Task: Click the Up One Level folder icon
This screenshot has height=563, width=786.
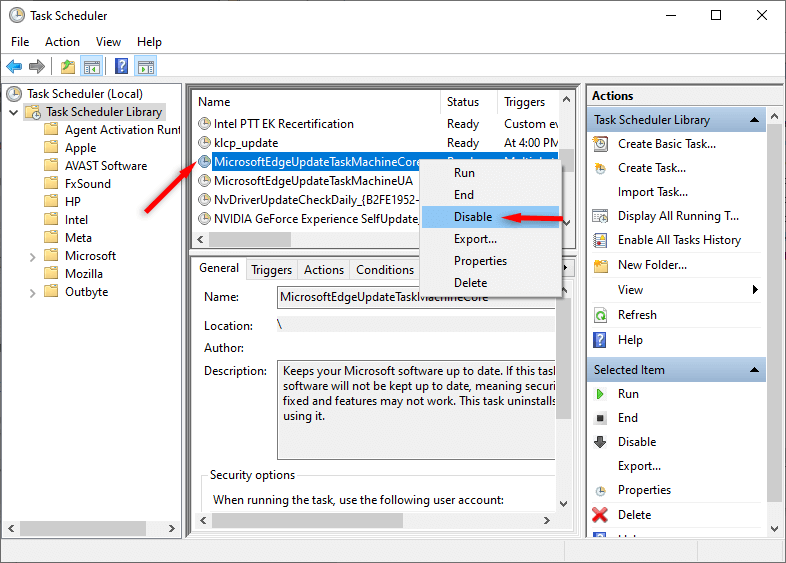Action: click(x=68, y=66)
